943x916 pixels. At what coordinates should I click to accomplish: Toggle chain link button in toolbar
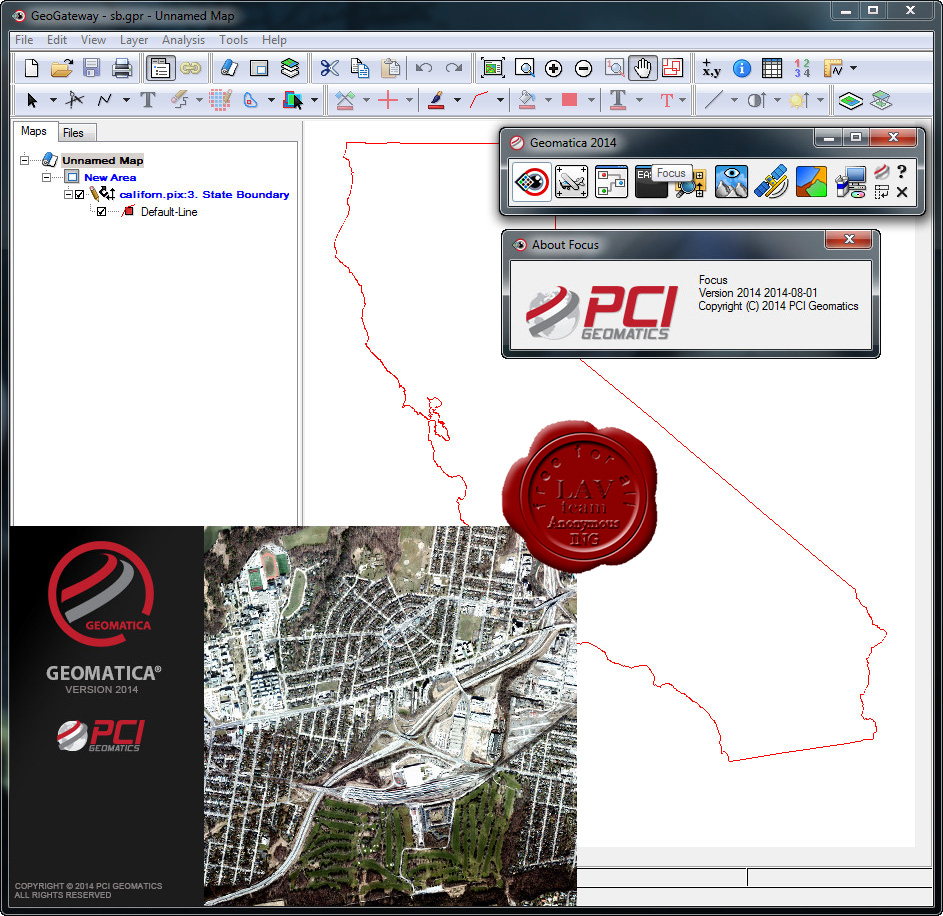[191, 69]
